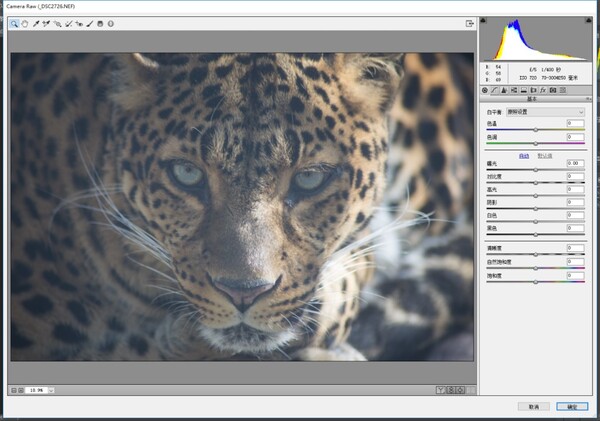Open the HSL / Grayscale panel tab
This screenshot has width=600, height=421.
(x=514, y=90)
